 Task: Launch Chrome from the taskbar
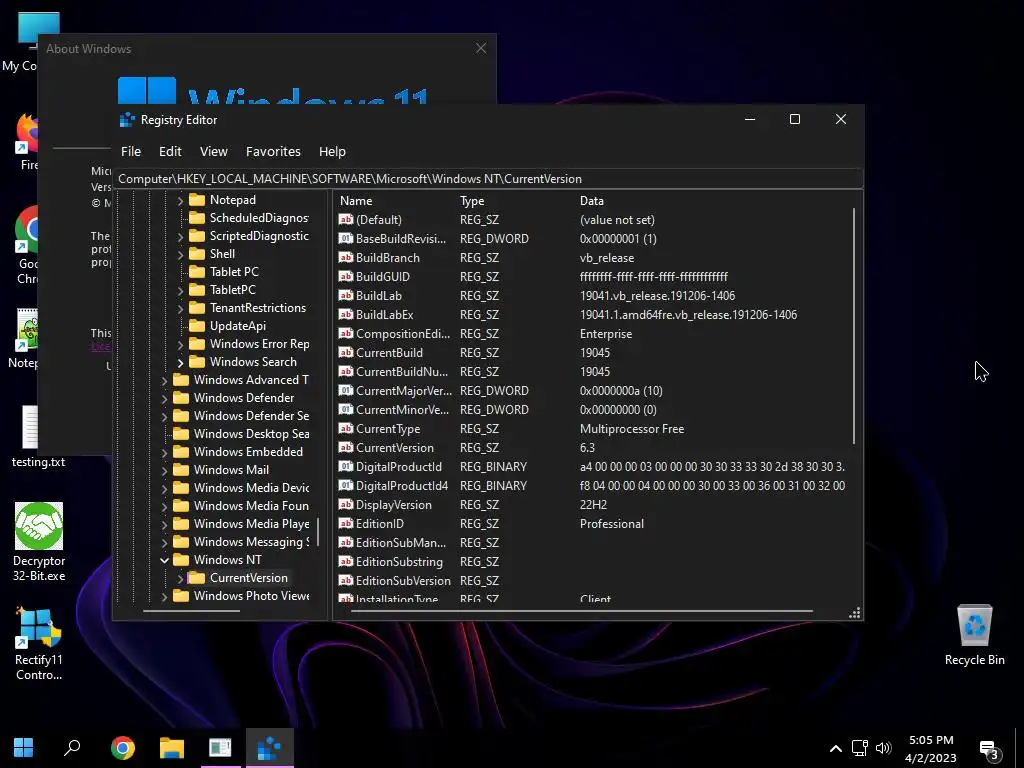coord(123,748)
